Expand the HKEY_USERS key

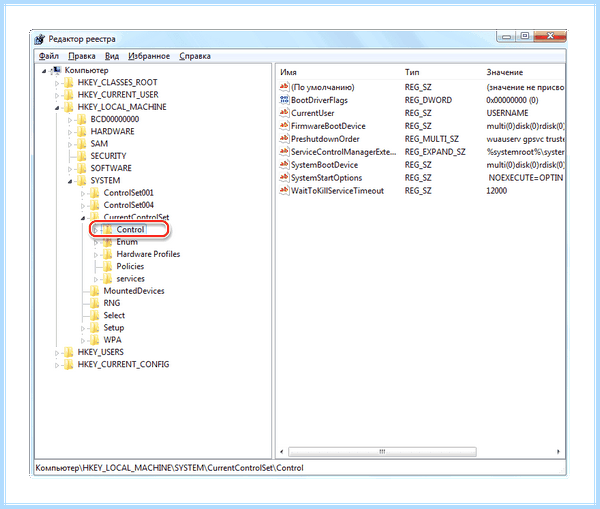pos(57,352)
